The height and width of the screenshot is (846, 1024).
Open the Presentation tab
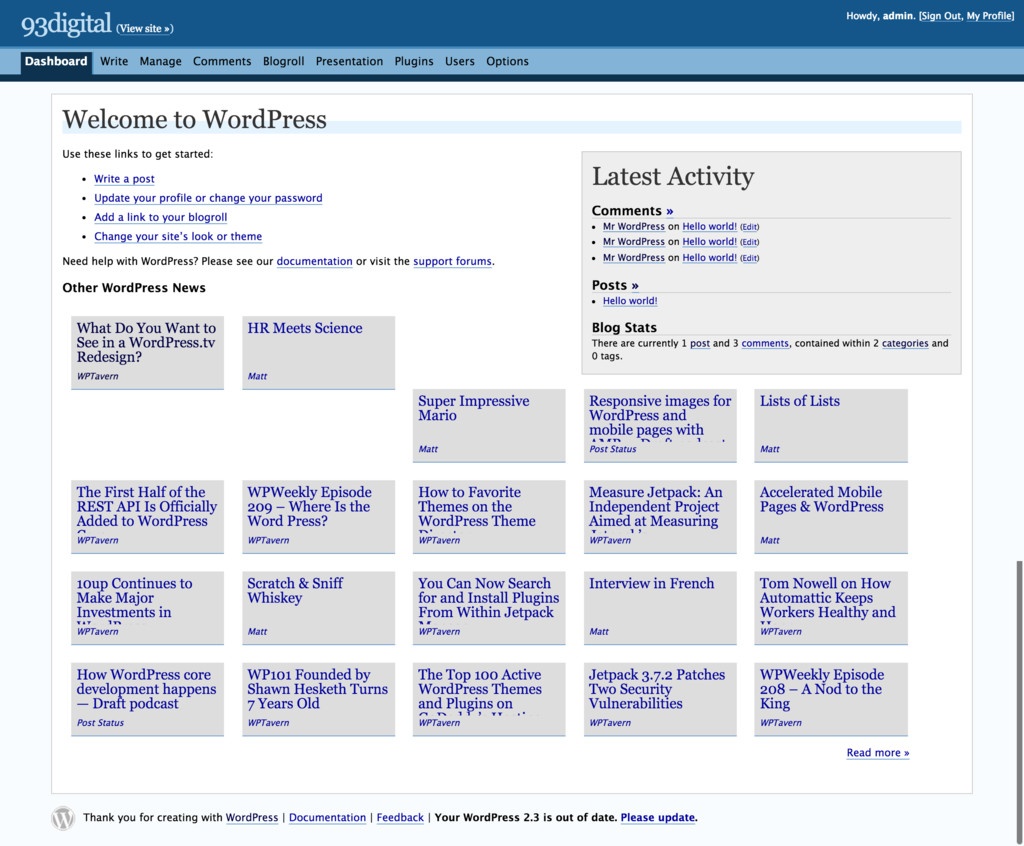coord(349,61)
